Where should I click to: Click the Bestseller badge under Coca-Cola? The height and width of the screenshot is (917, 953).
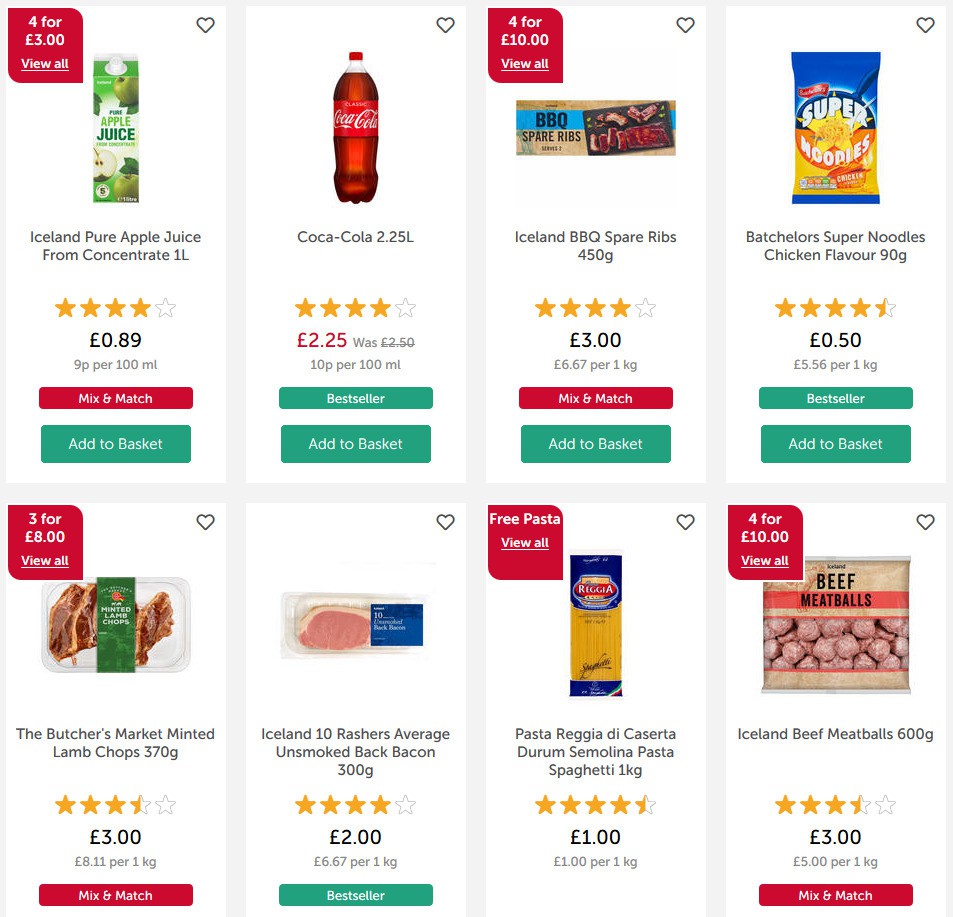click(356, 398)
